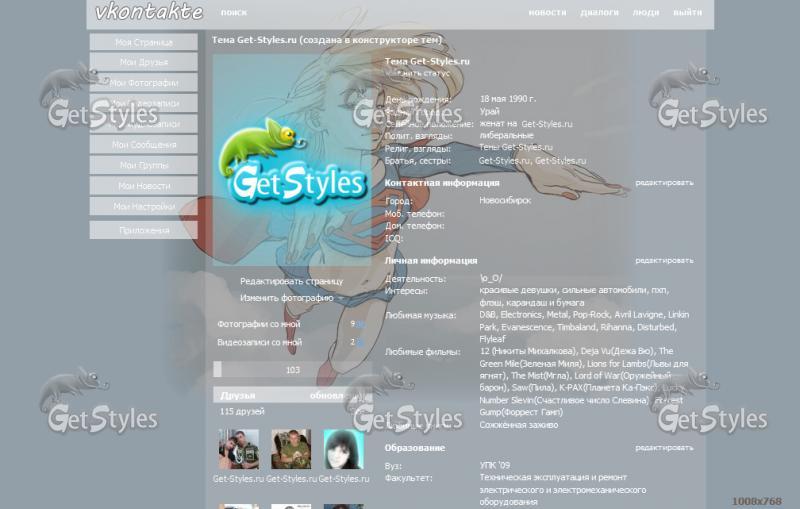
Task: Click birthday 18 мая 1990 г.
Action: 508,99
